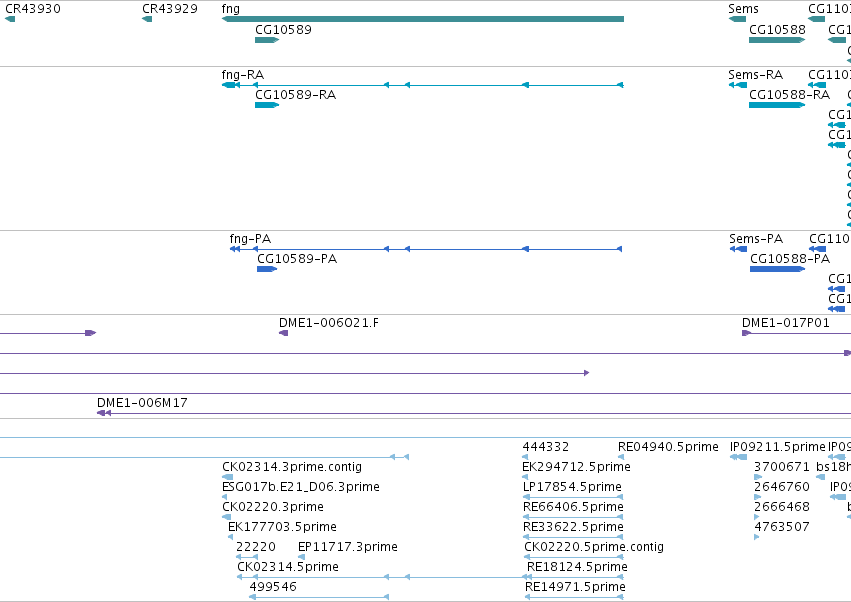Click the DME1-006O21.F feature marker

(283, 333)
